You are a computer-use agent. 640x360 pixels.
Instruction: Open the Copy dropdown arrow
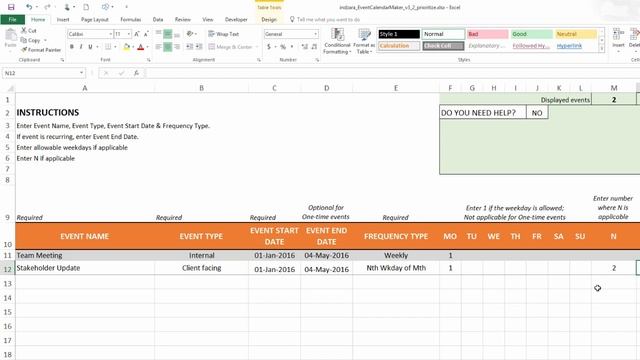(45, 40)
